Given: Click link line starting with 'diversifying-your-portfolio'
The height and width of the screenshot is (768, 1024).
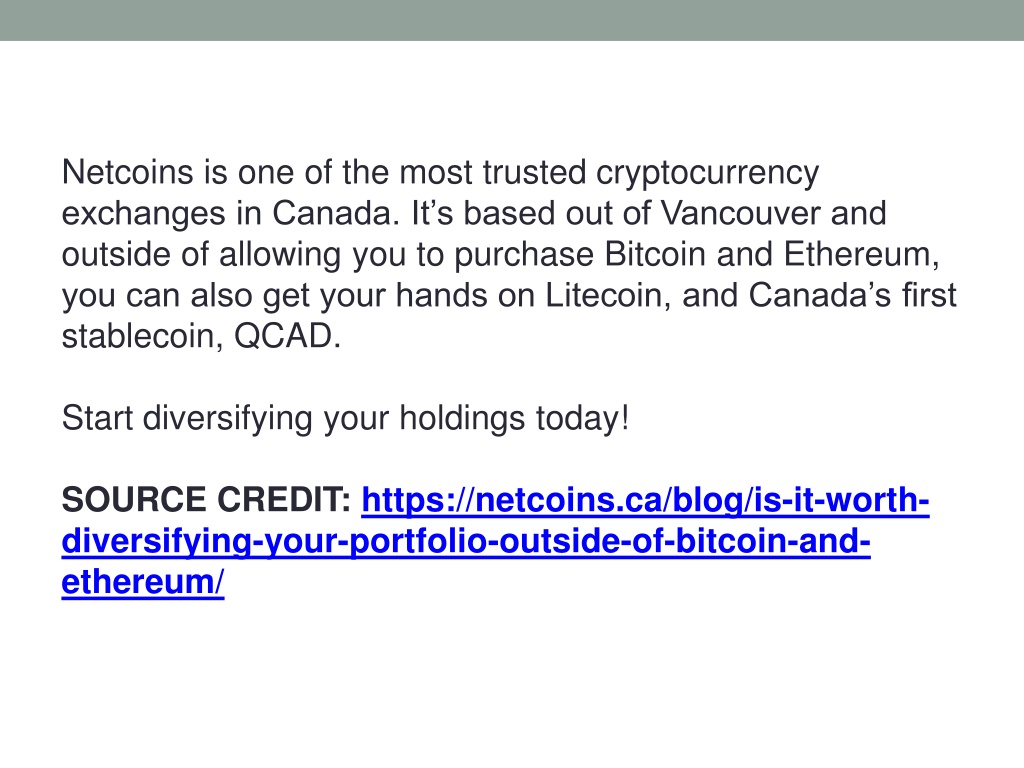Looking at the screenshot, I should [x=466, y=541].
